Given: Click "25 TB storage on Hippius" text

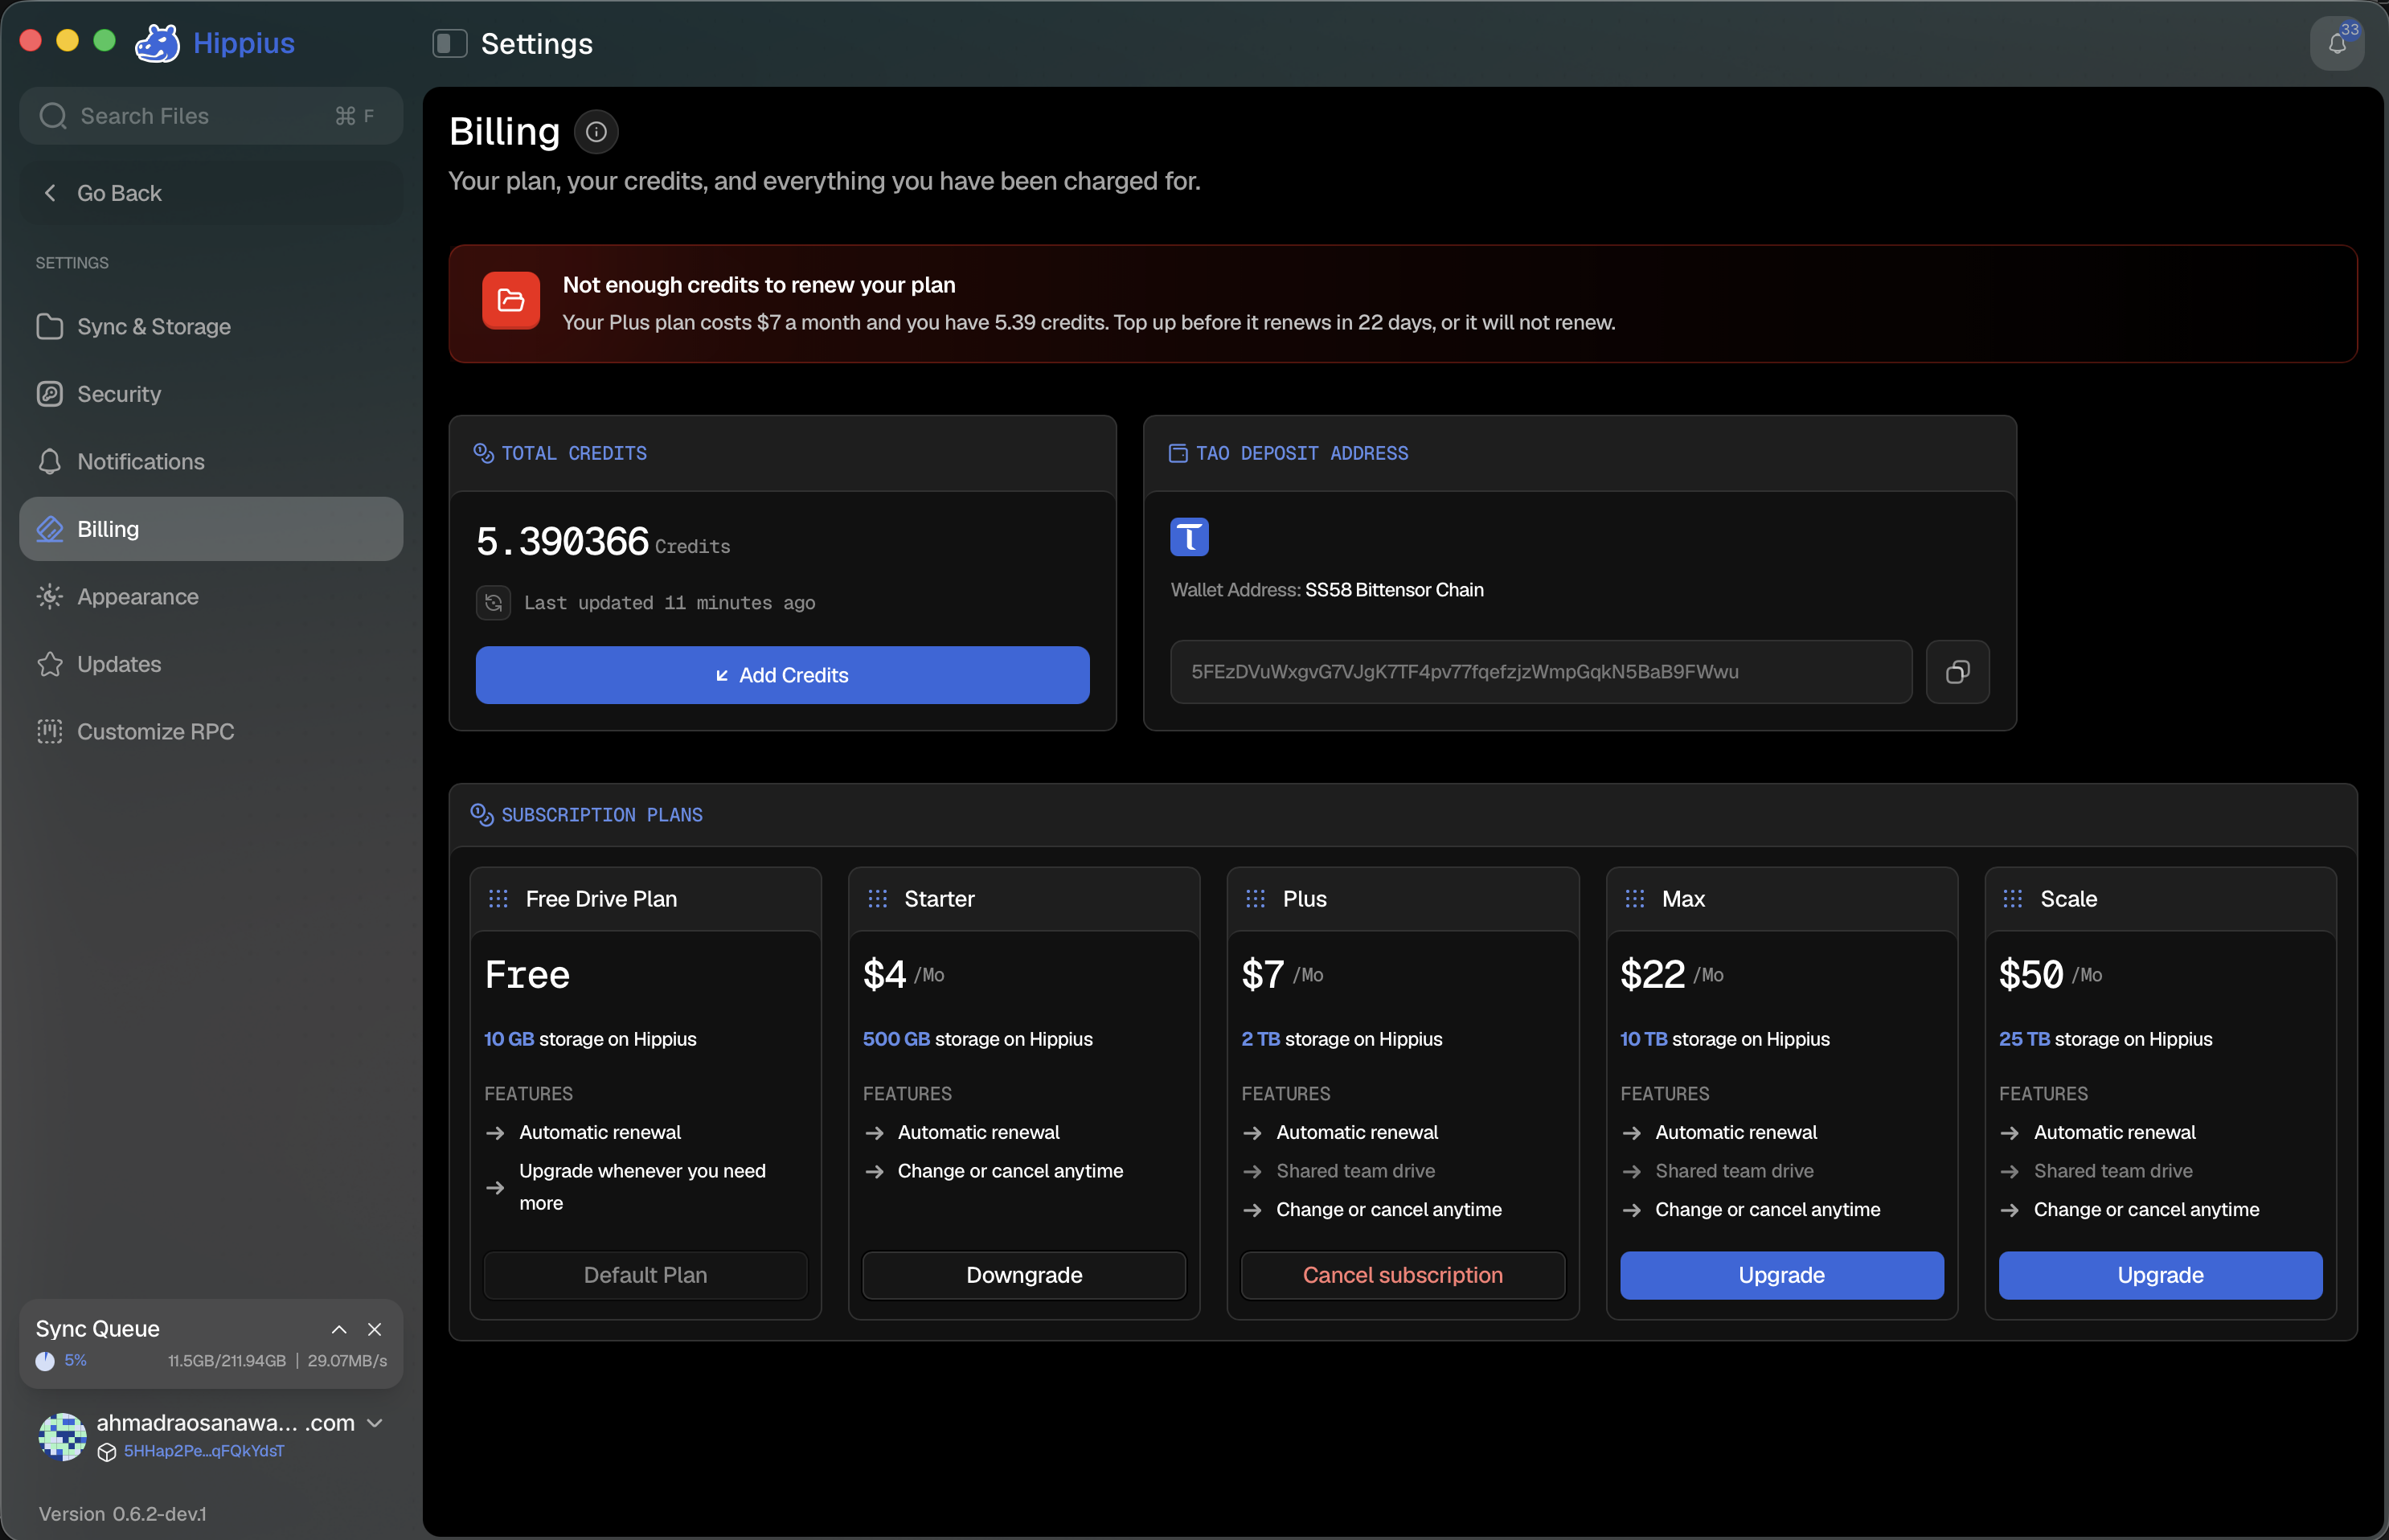Looking at the screenshot, I should point(2105,1039).
